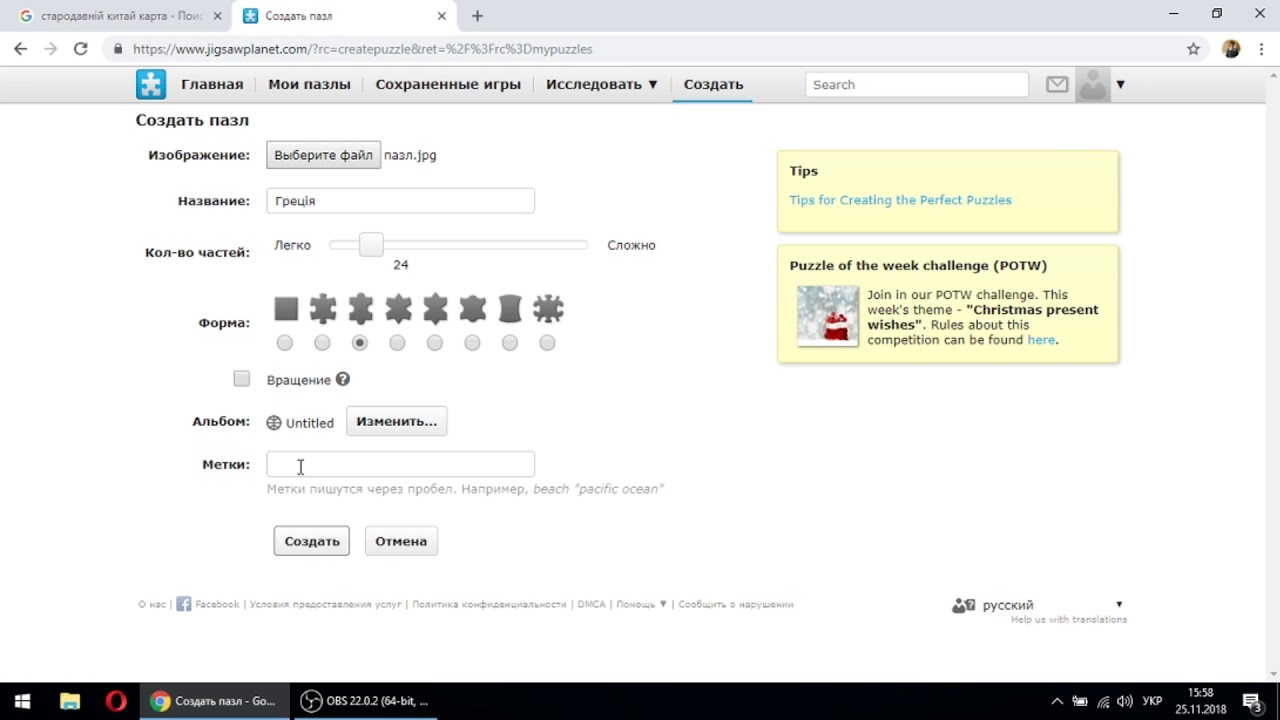
Task: Select the first shape radio button
Action: tap(285, 343)
